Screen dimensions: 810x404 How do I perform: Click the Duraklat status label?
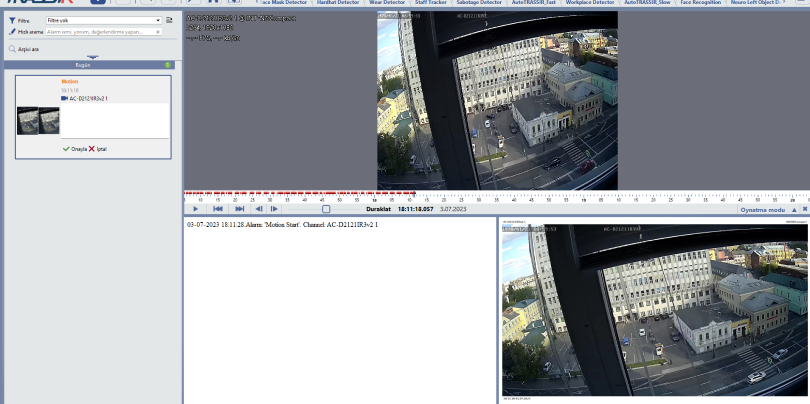(x=378, y=209)
